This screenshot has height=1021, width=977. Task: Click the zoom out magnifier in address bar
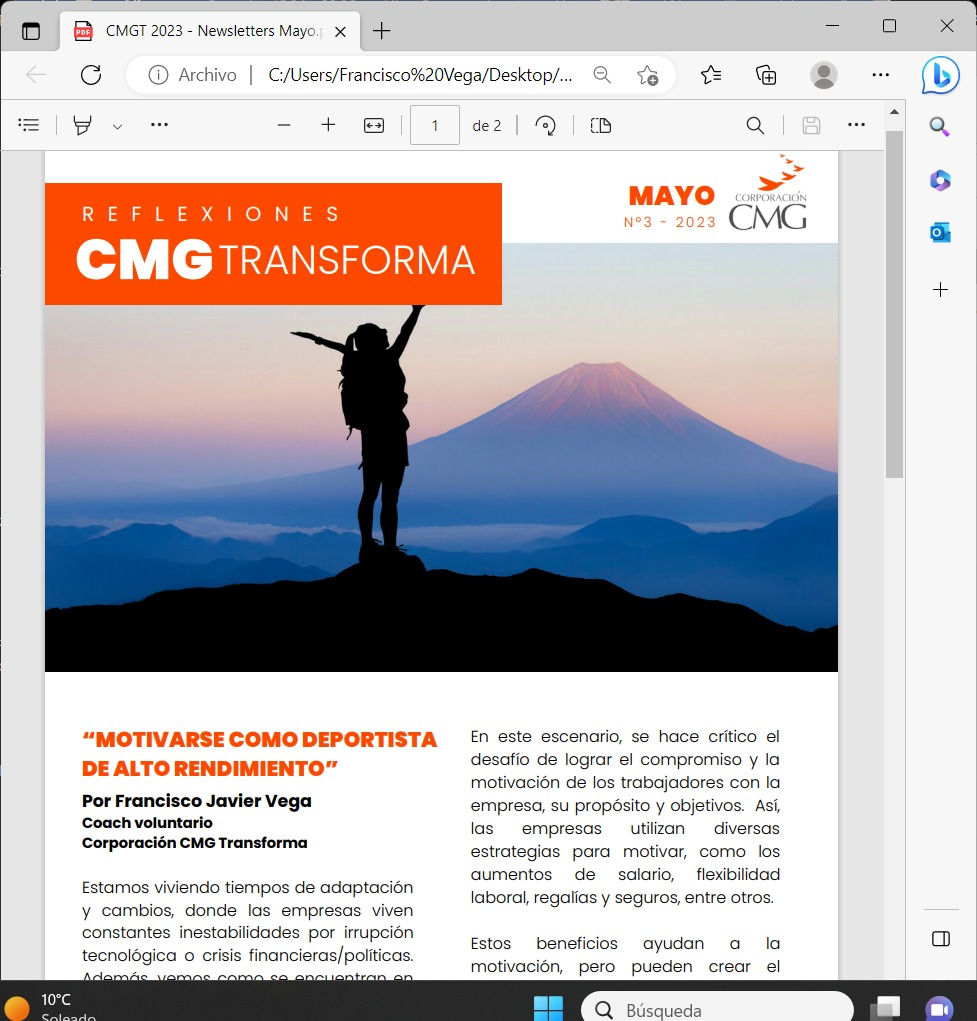[x=602, y=75]
